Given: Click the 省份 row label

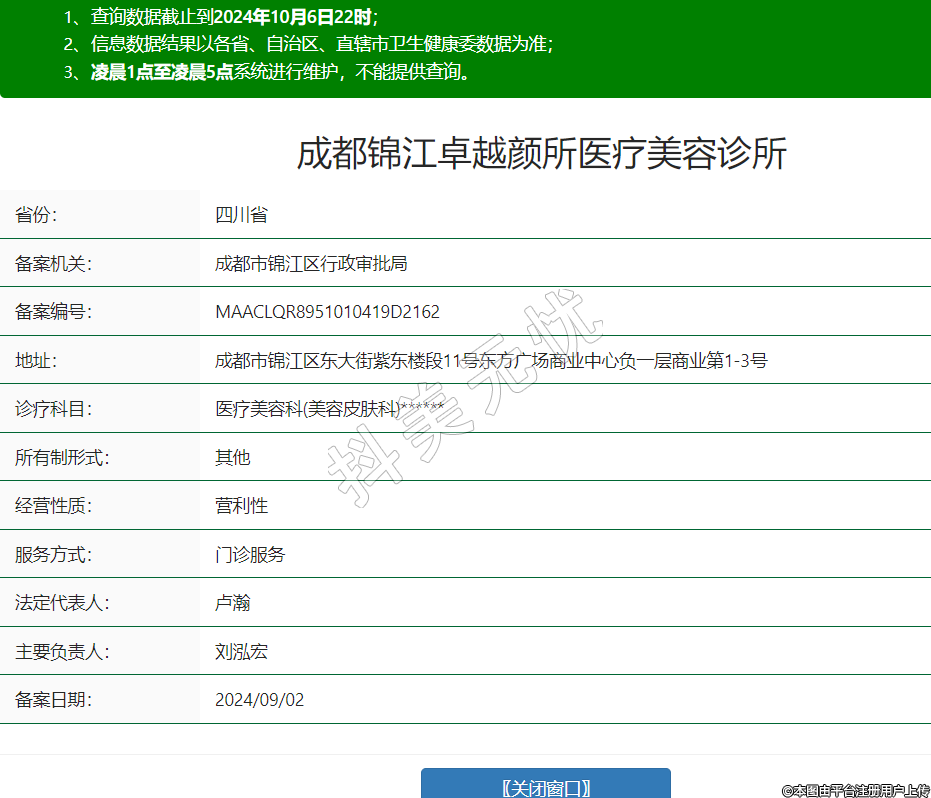Looking at the screenshot, I should tap(36, 215).
